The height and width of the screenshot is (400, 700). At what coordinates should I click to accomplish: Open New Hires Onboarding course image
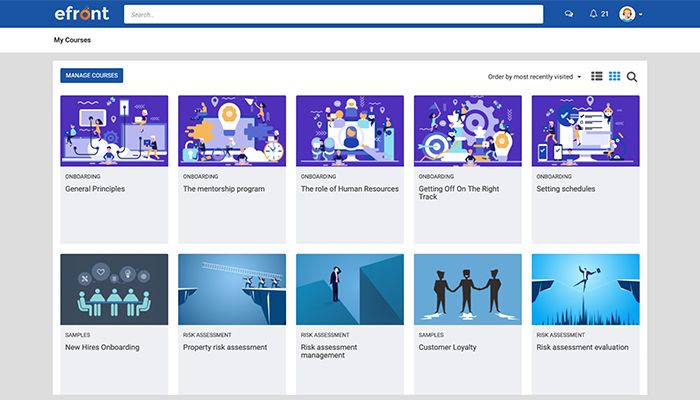(x=114, y=289)
